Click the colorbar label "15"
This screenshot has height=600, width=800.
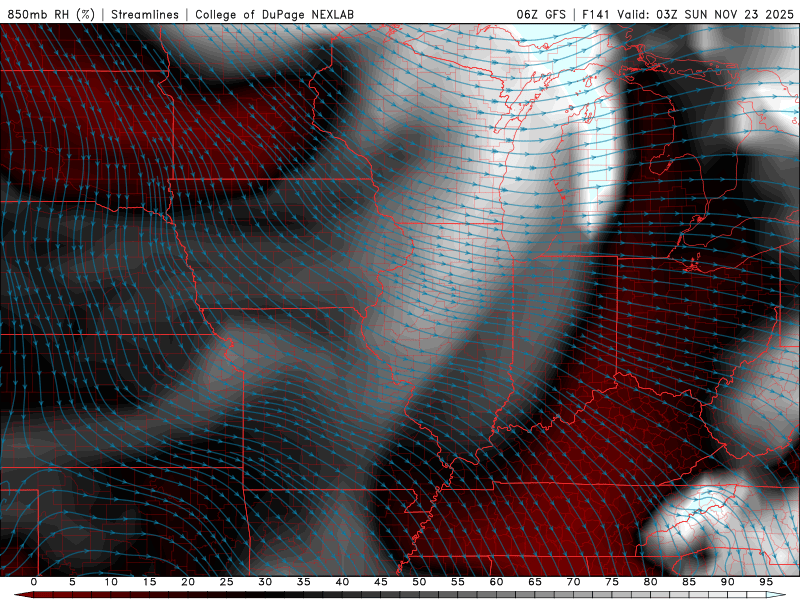click(149, 582)
